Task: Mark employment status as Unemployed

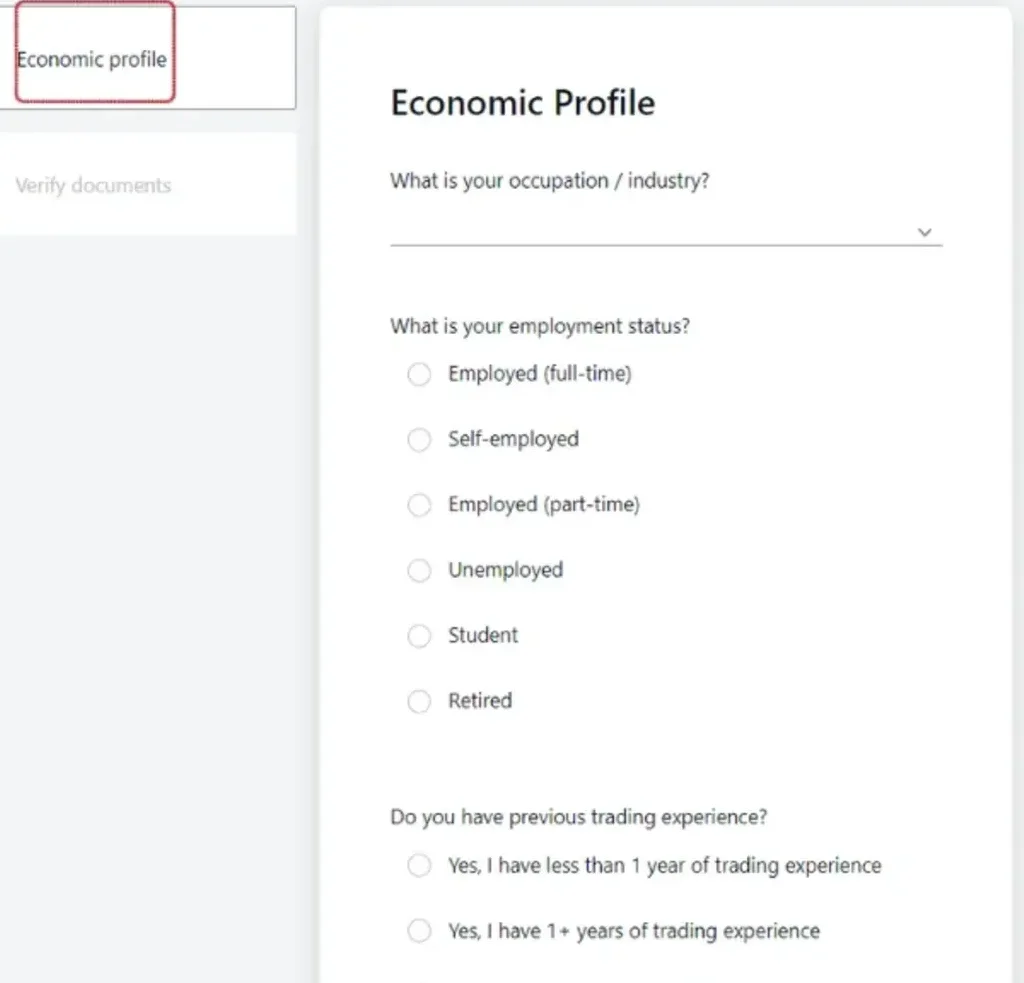Action: [x=419, y=570]
